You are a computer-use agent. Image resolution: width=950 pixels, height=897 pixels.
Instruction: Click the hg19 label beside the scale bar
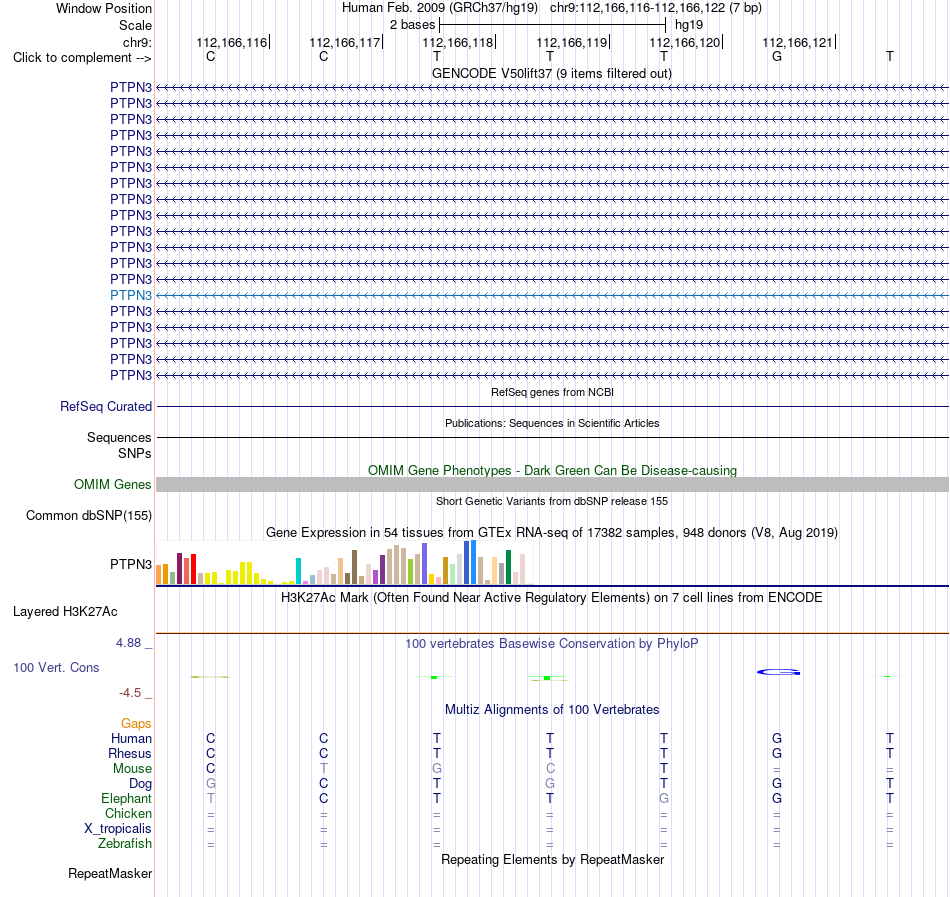click(x=689, y=25)
